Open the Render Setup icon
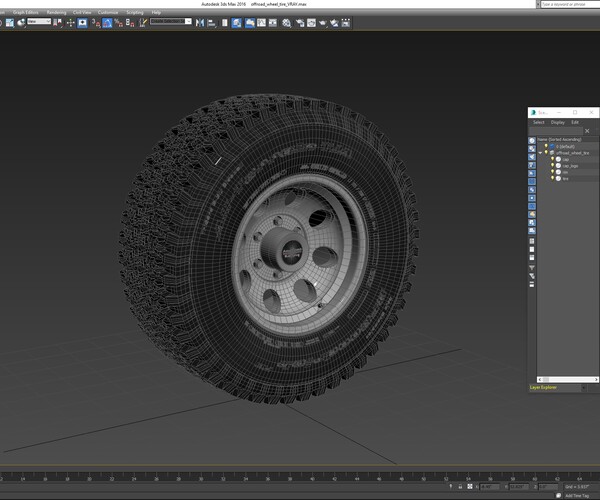 tap(300, 23)
